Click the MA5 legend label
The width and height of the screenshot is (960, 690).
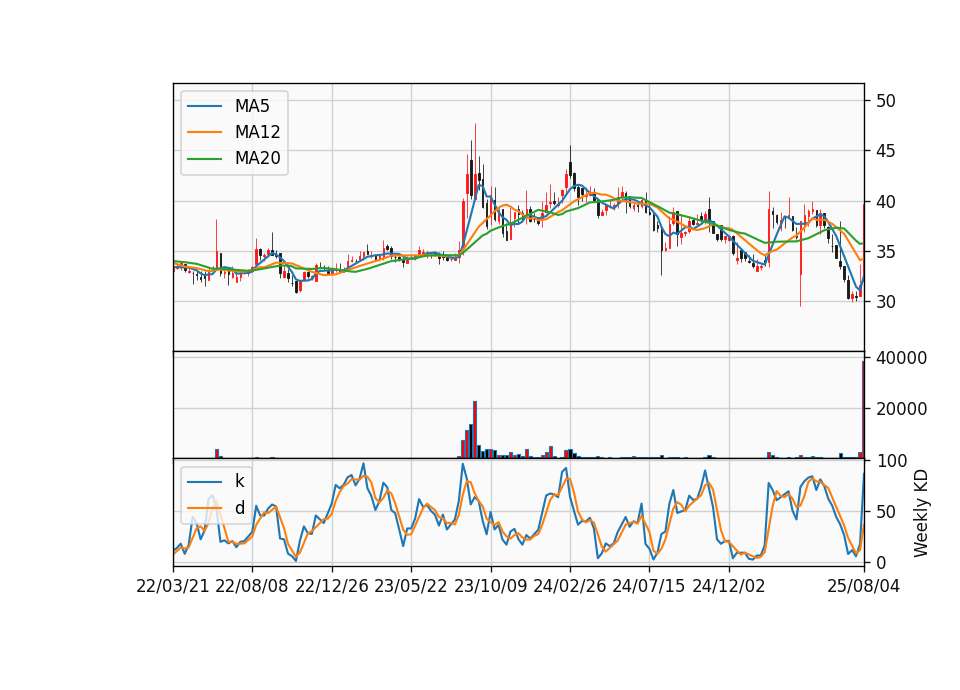(x=252, y=106)
